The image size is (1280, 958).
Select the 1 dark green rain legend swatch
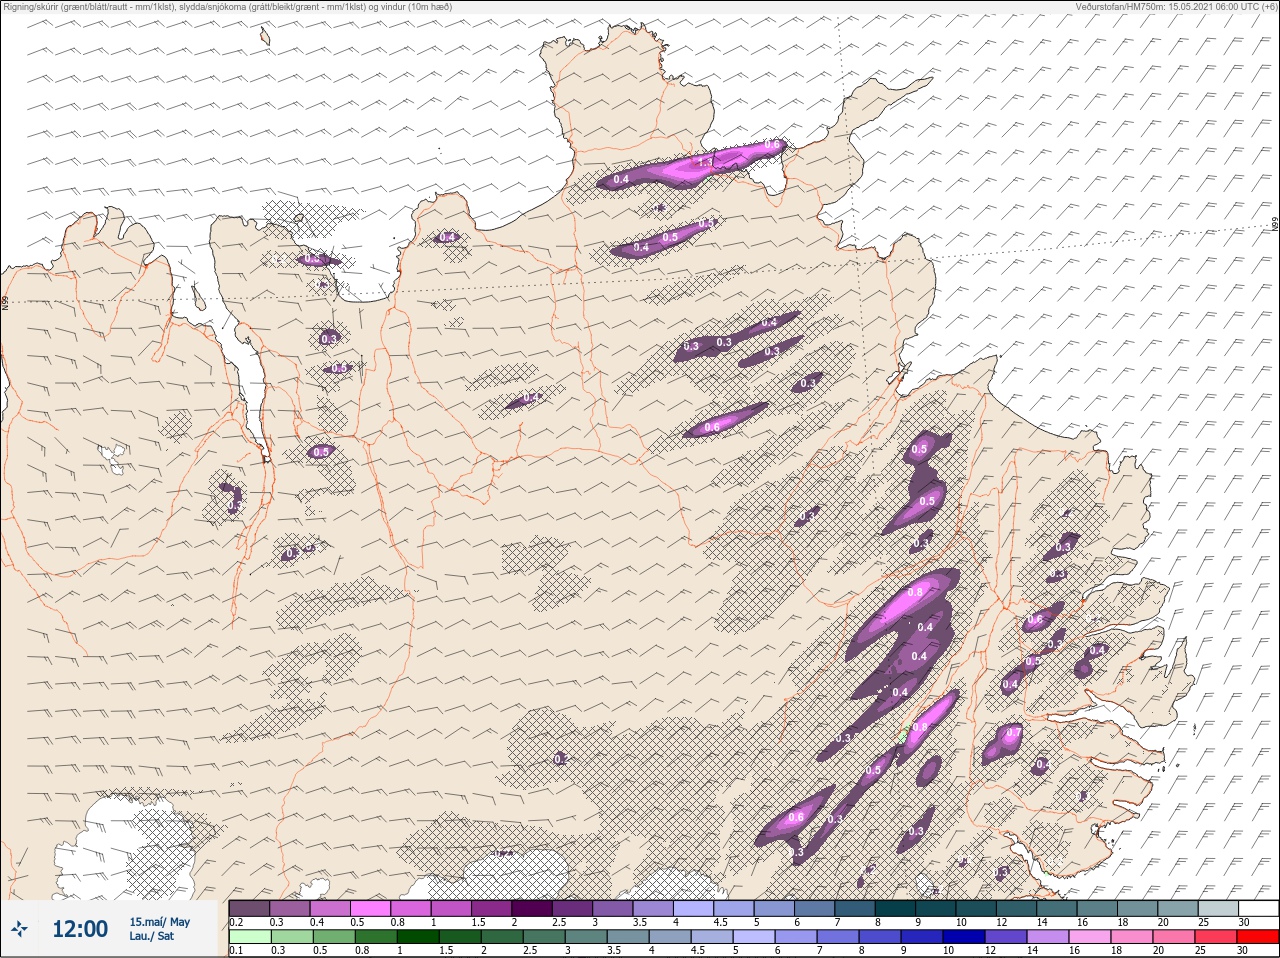coord(416,937)
